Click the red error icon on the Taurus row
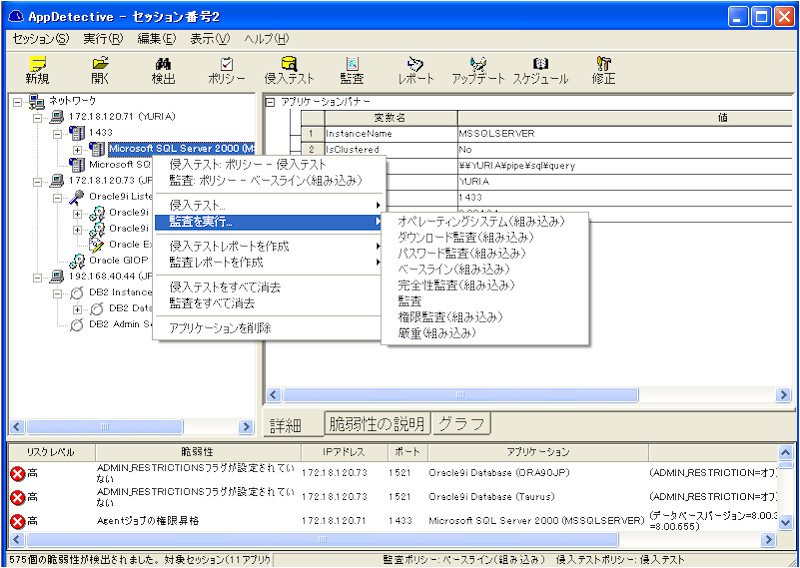Viewport: 800px width, 568px height. pos(18,498)
